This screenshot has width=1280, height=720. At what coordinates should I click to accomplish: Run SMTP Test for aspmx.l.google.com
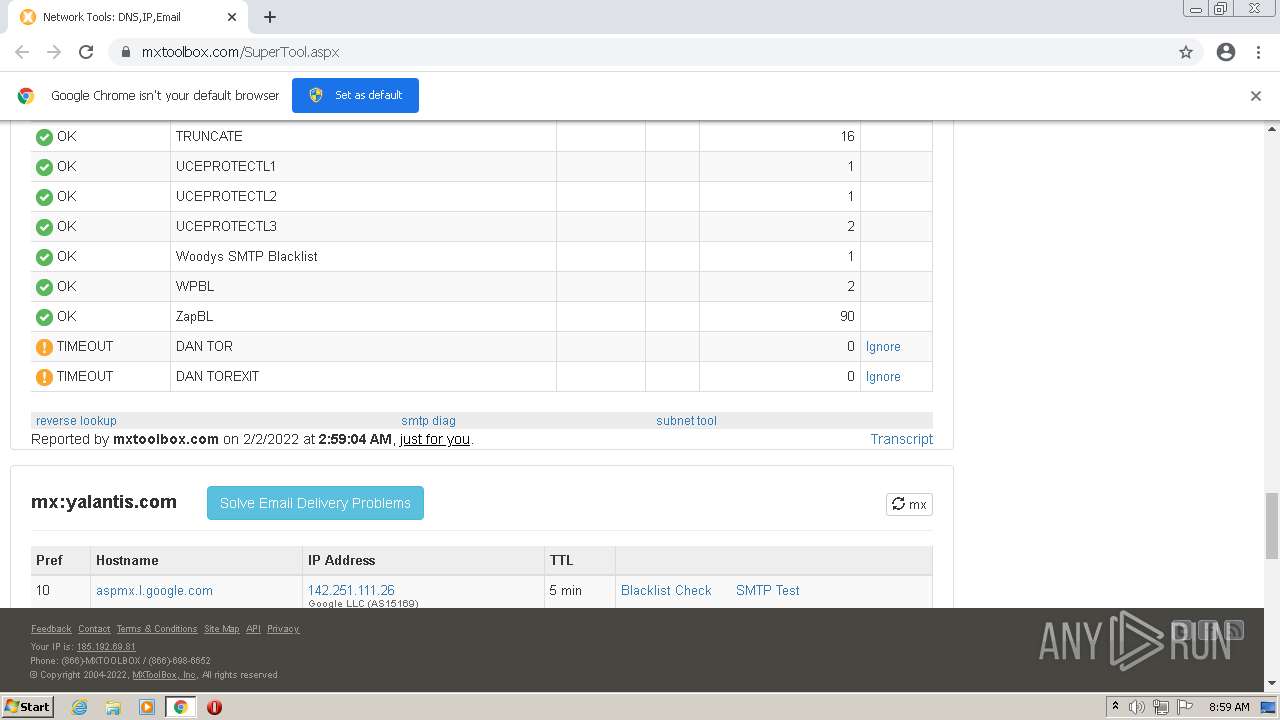click(767, 590)
